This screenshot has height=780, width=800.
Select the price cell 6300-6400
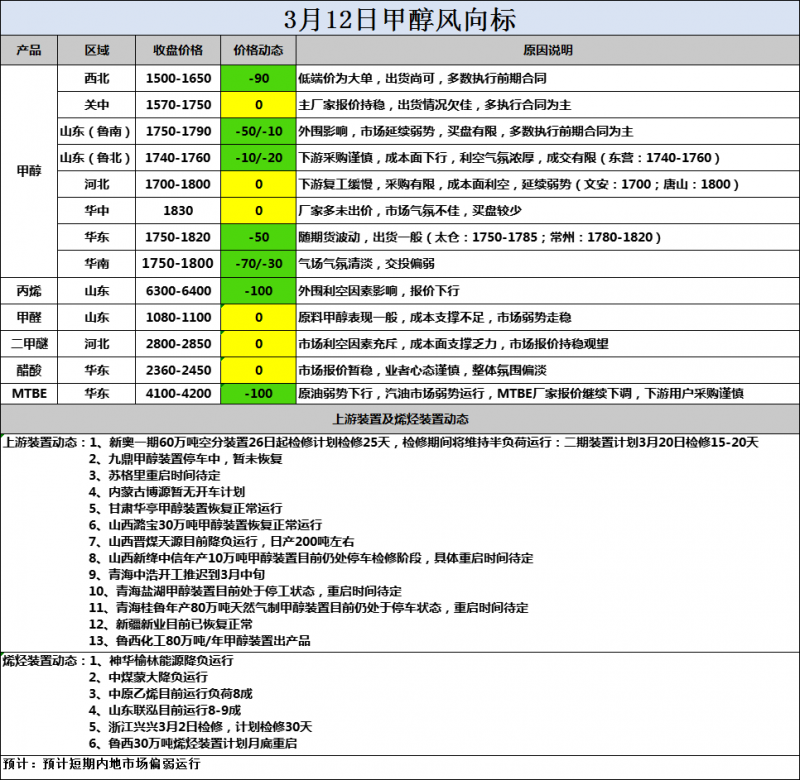[x=178, y=291]
